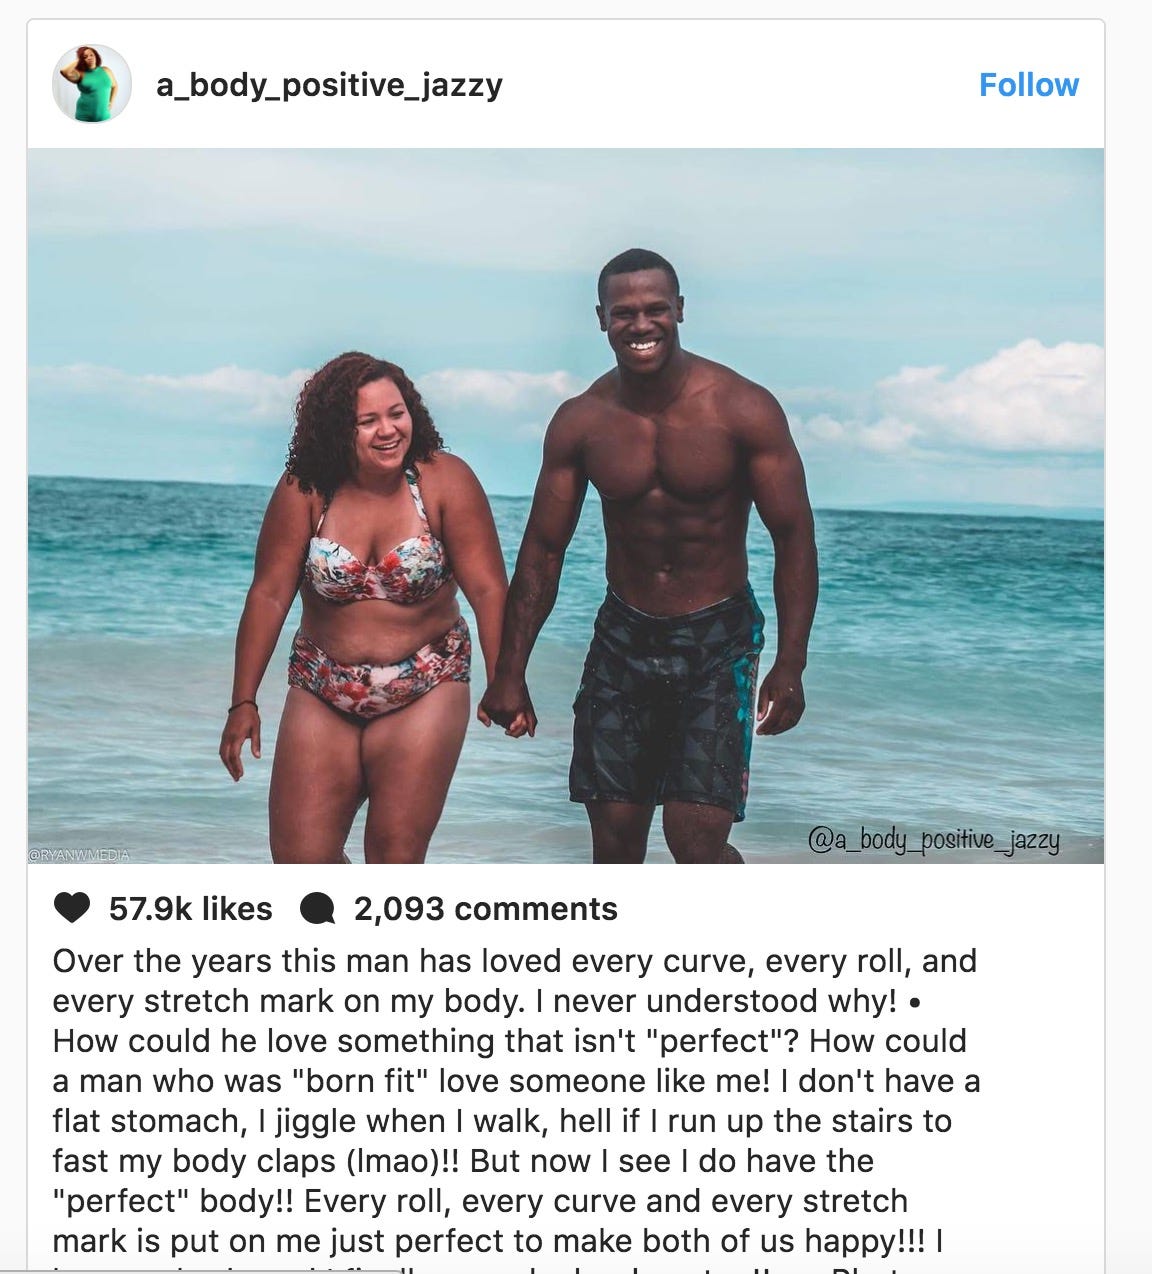Open the 2,093 comments count

click(486, 909)
